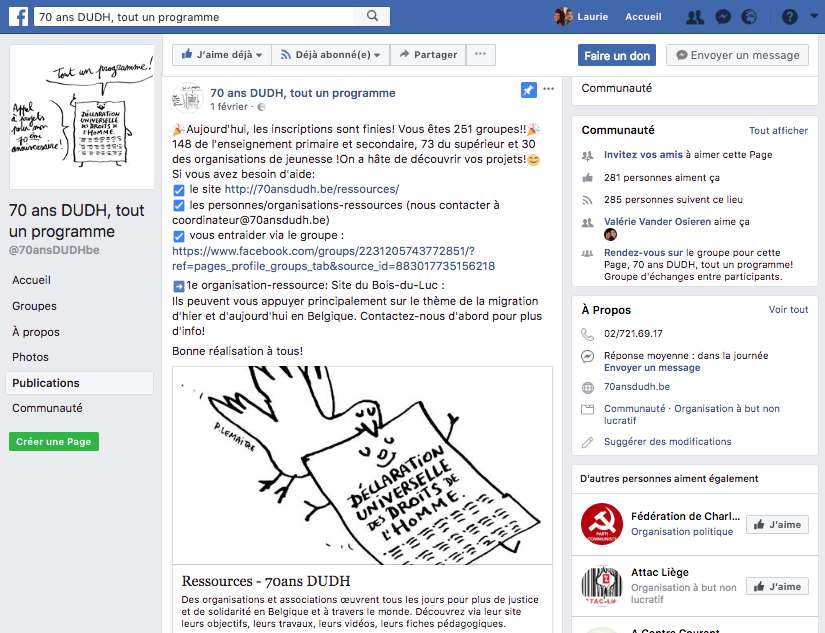Click the @70ansDUDHbe page handle

click(x=54, y=250)
